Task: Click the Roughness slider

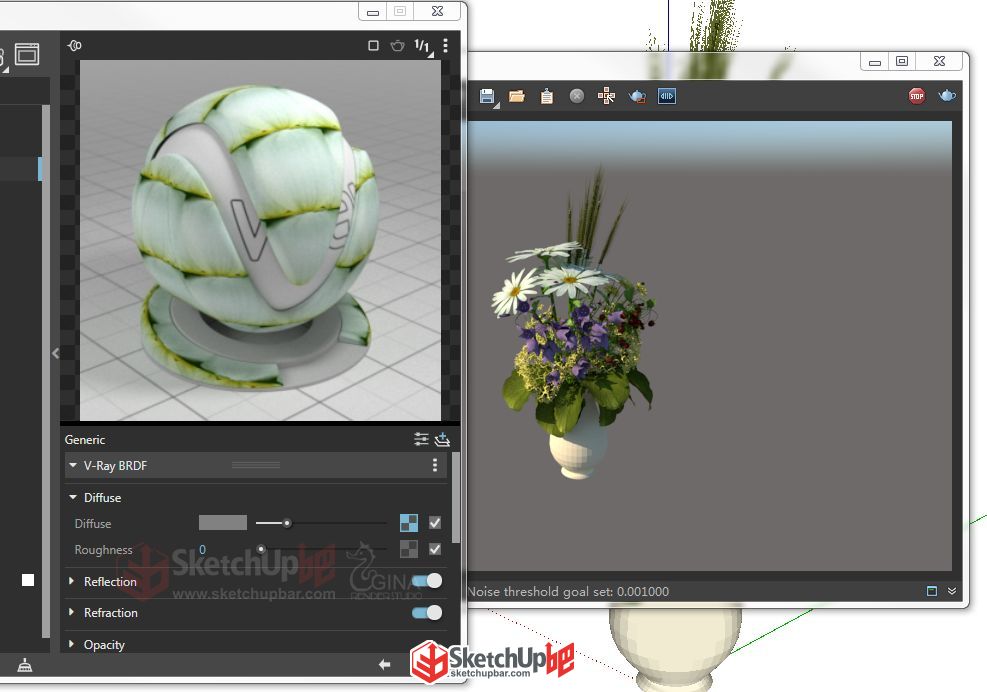Action: coord(321,549)
